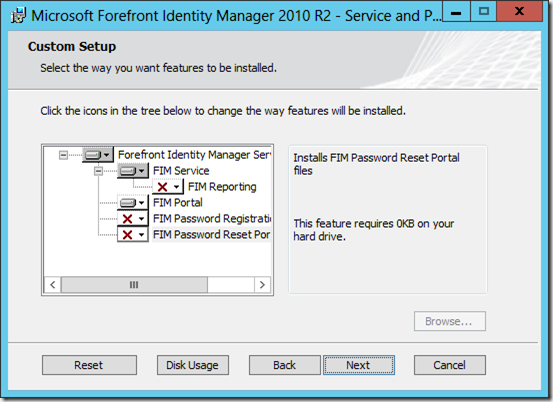Cancel the FIM setup wizard
Screen dimensions: 553x402
tap(450, 365)
